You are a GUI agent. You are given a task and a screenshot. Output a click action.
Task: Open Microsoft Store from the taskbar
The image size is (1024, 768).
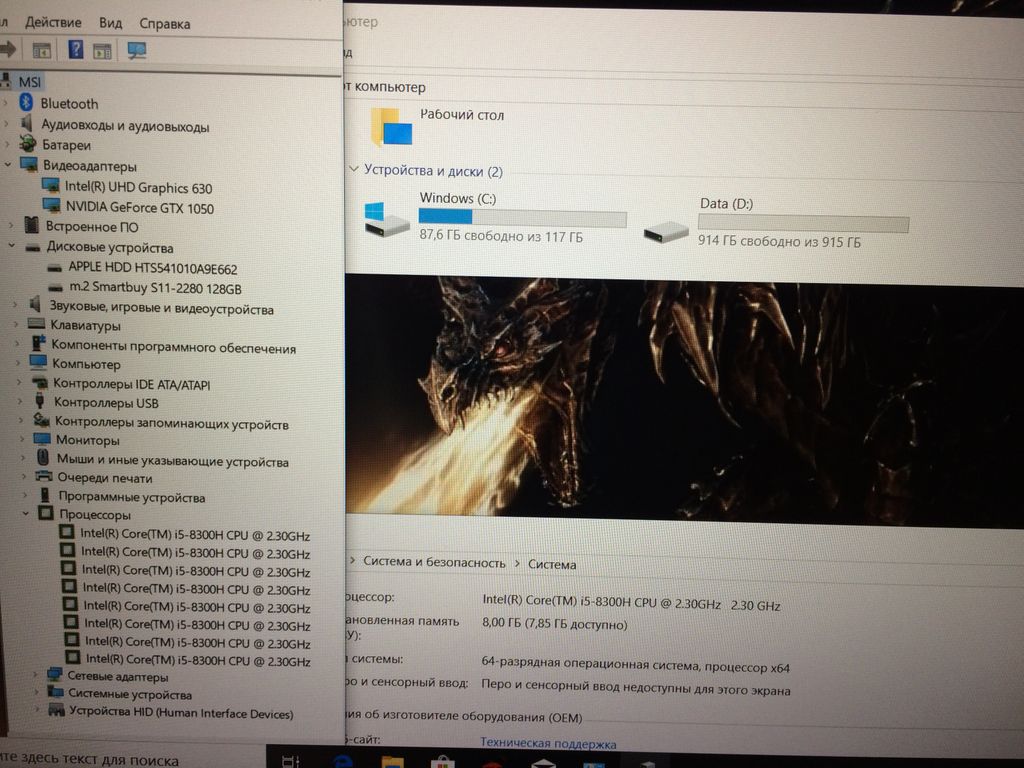click(441, 761)
